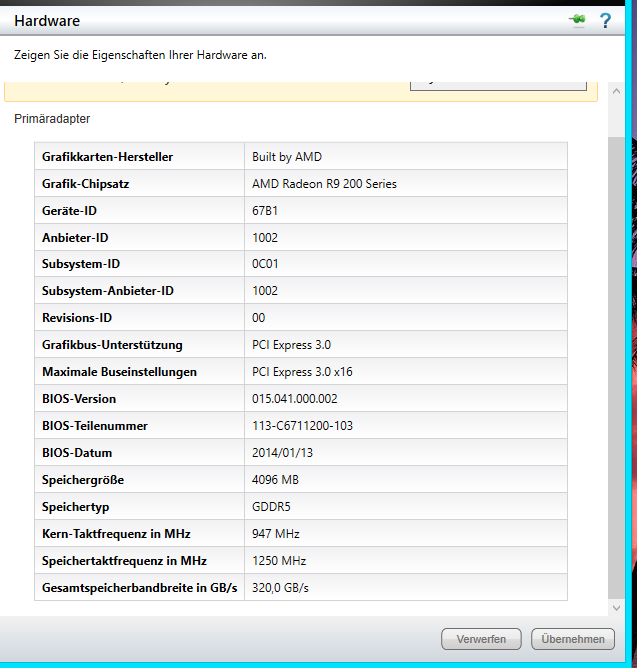Click the BIOS-Datum label

click(77, 453)
